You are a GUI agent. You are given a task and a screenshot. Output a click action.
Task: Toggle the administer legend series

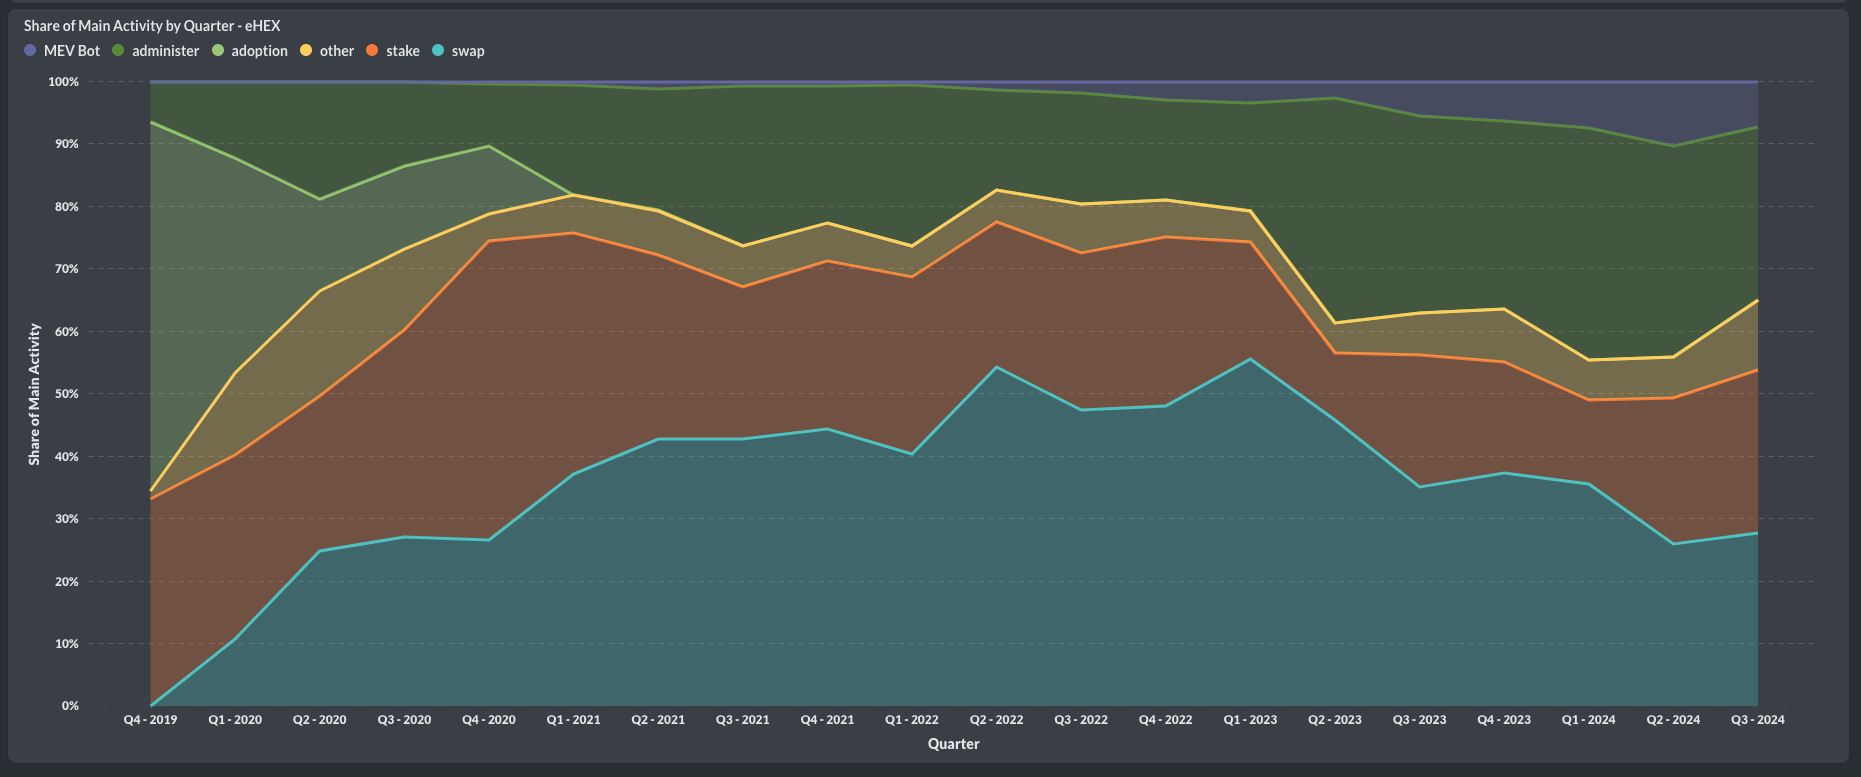point(155,51)
